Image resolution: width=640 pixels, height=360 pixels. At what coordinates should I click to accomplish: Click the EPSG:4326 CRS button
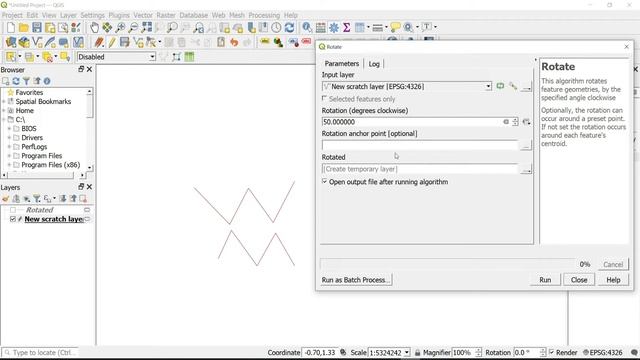coord(602,352)
